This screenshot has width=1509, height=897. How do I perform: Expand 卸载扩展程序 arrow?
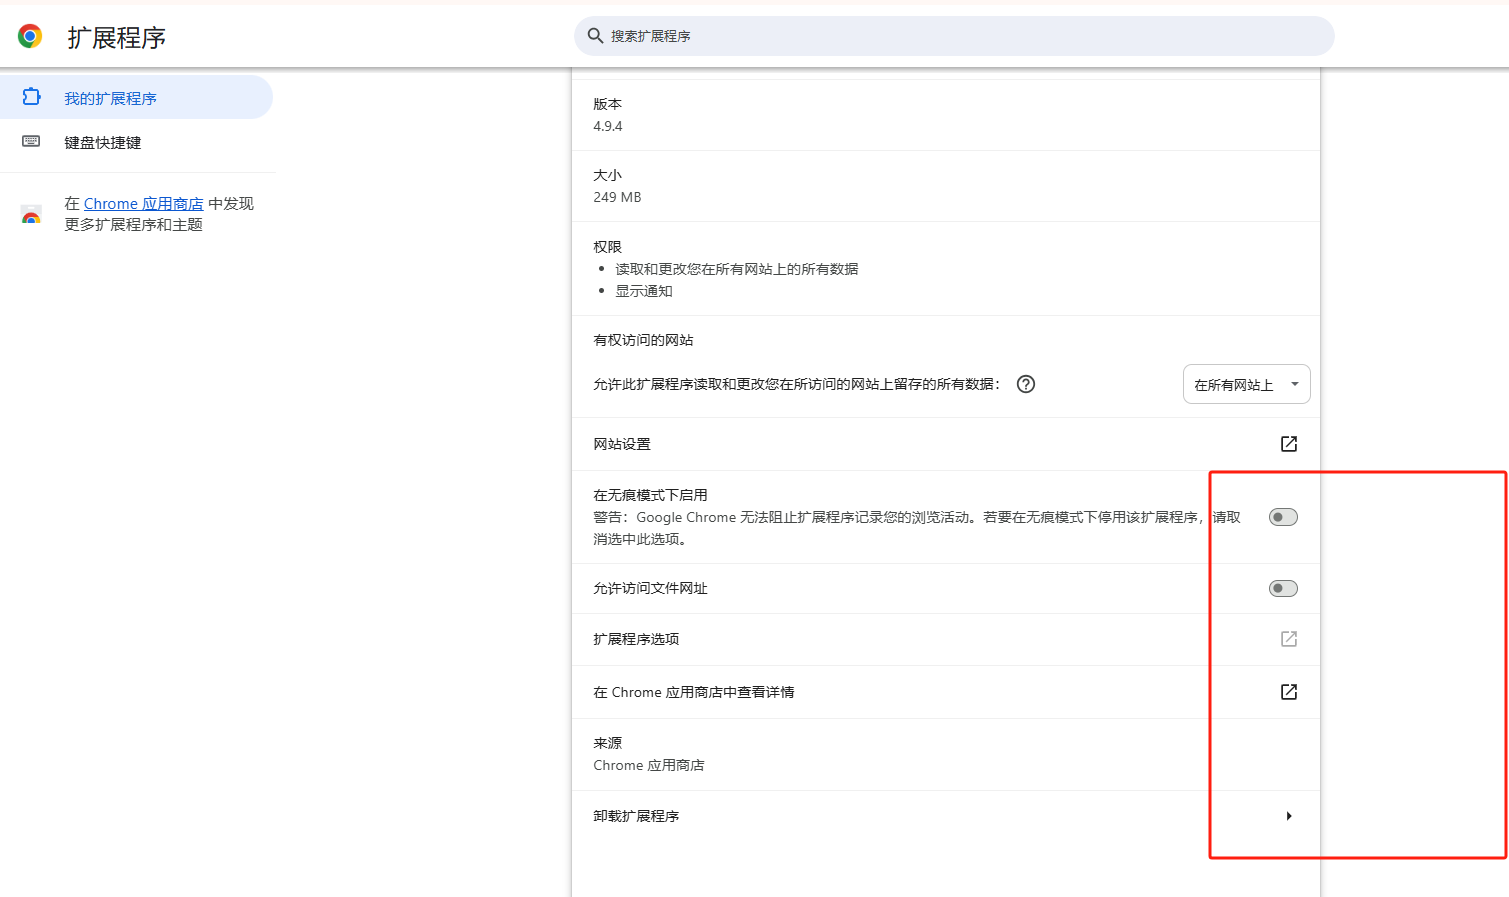tap(1289, 816)
